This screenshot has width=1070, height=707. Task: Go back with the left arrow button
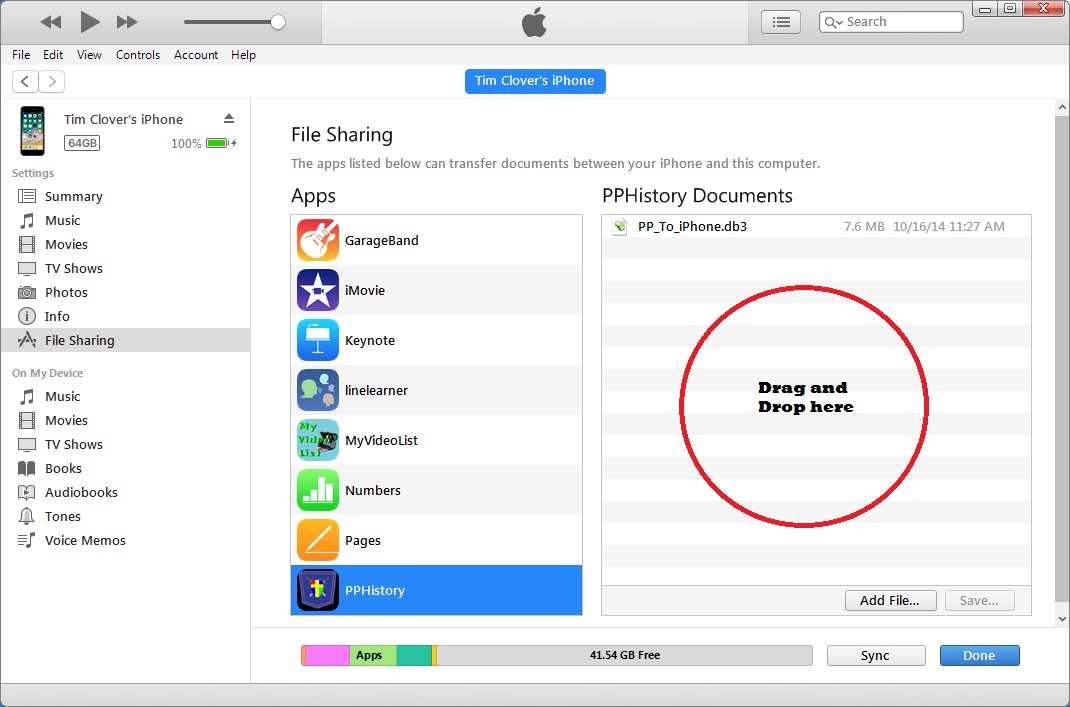coord(25,81)
